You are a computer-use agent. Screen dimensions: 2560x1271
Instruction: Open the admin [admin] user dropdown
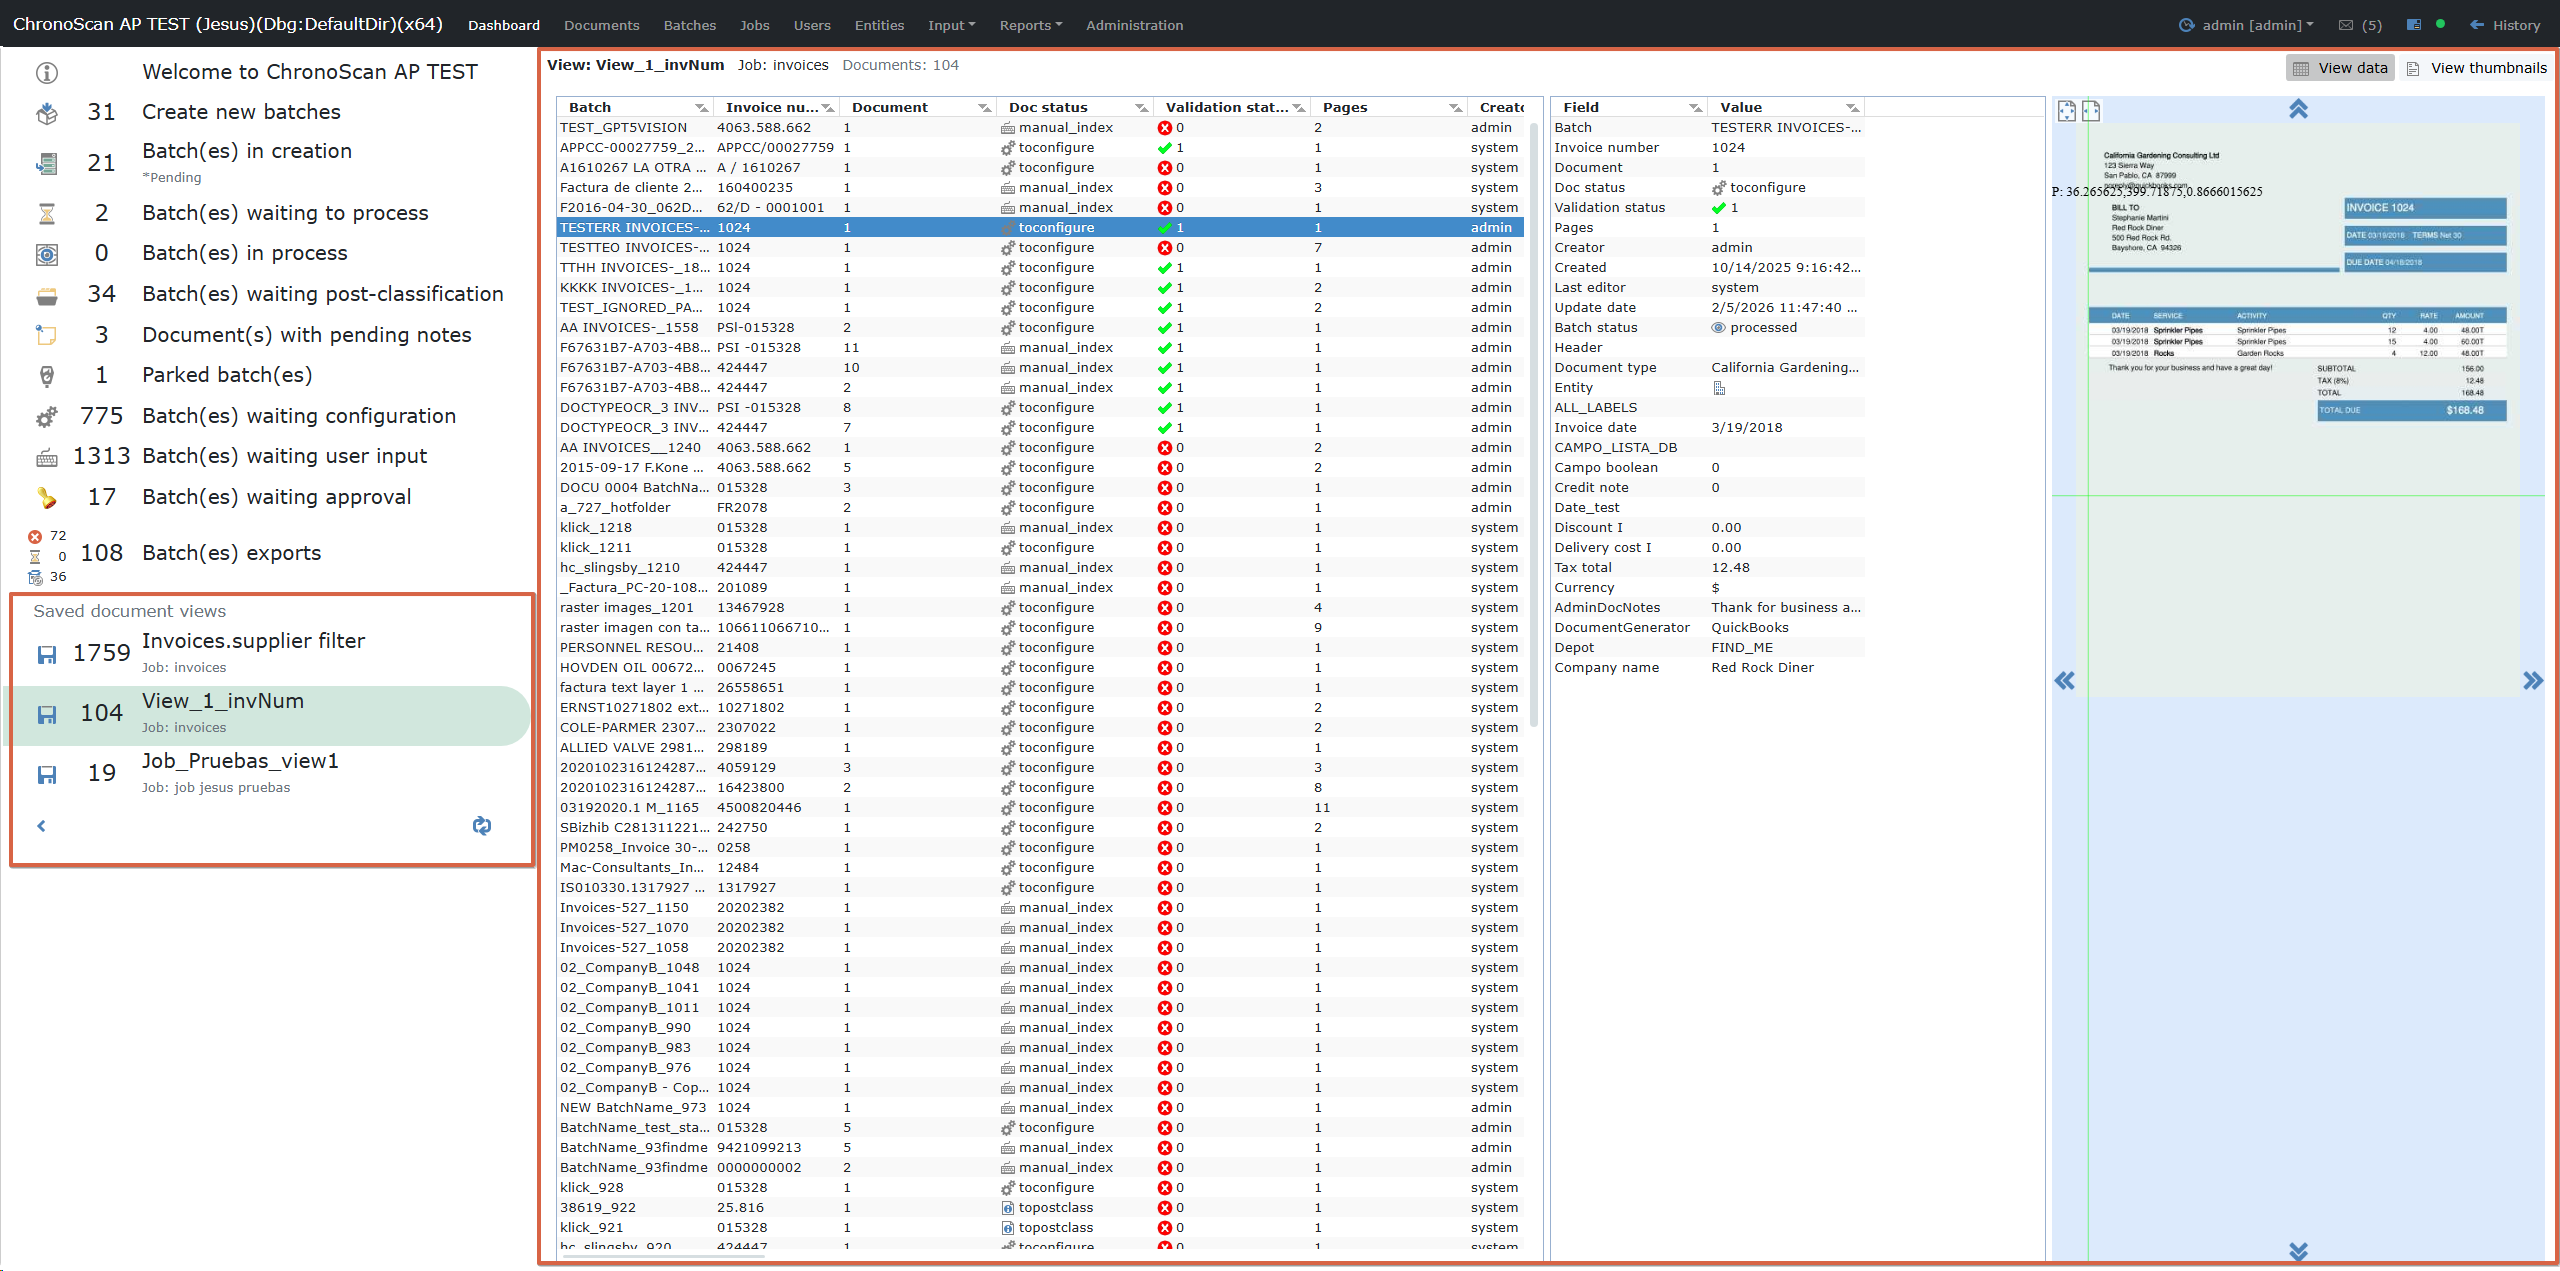tap(2250, 25)
